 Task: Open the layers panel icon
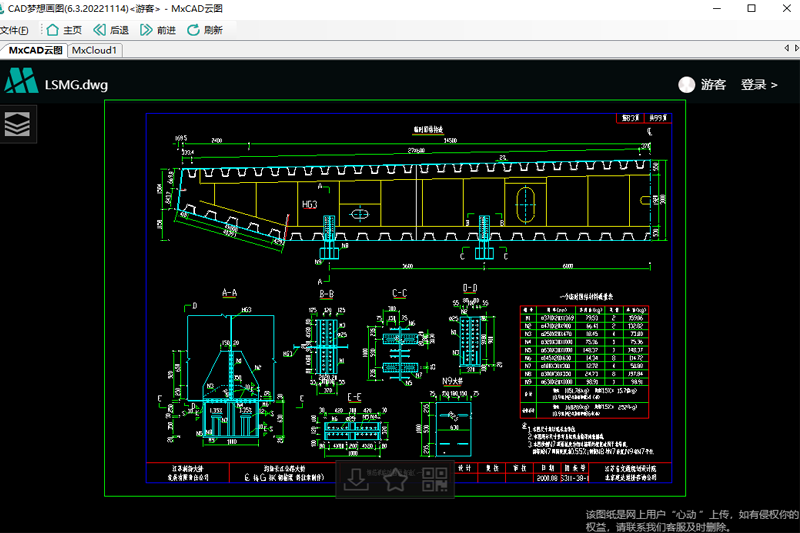[x=18, y=124]
